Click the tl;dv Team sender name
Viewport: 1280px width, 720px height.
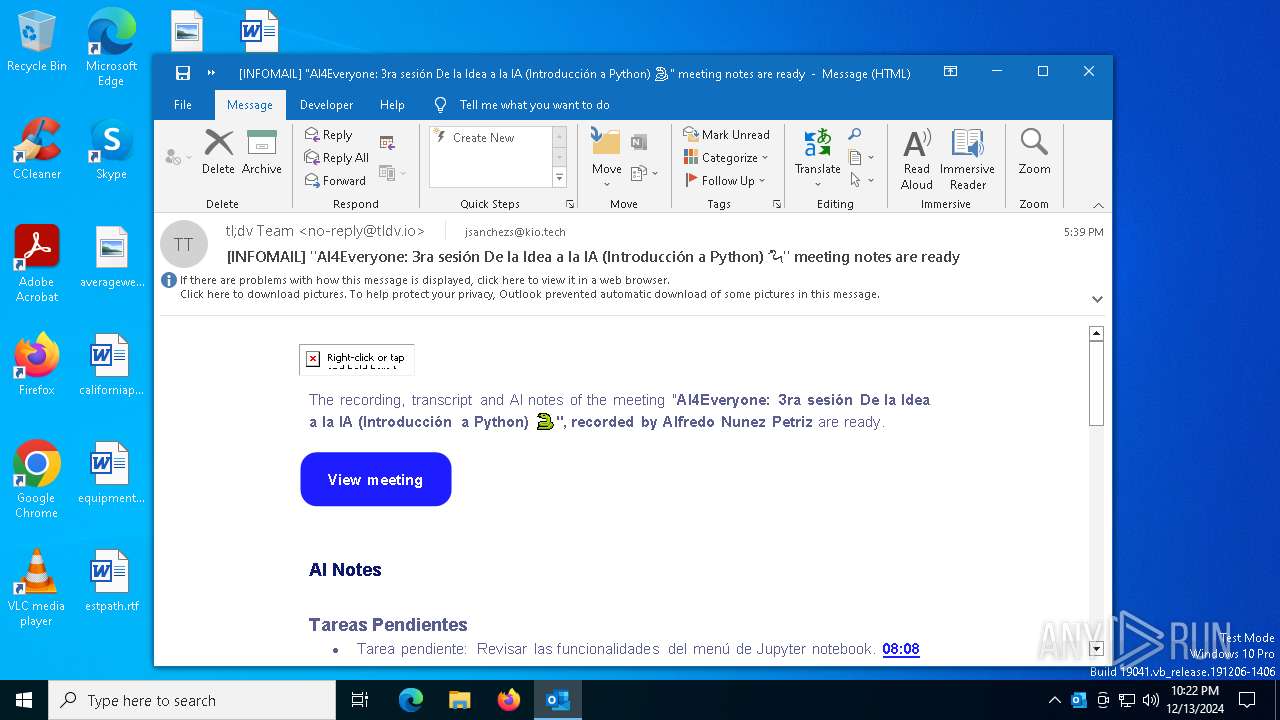(325, 231)
